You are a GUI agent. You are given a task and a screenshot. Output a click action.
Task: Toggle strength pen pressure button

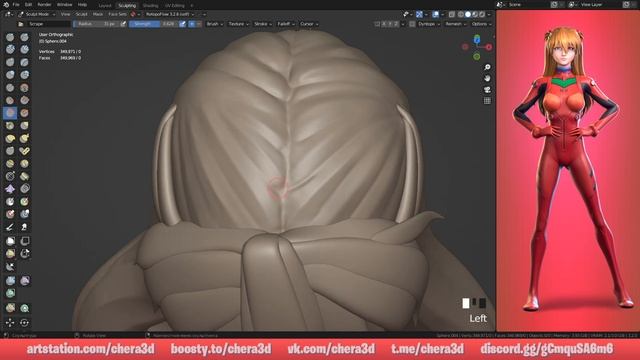[x=182, y=24]
